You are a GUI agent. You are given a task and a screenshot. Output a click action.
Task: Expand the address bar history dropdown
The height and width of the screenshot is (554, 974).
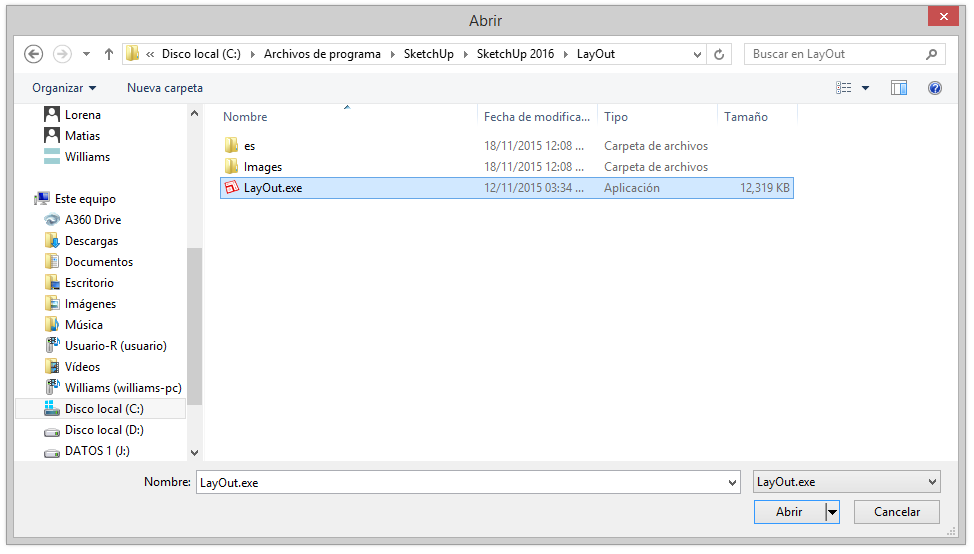[x=697, y=54]
